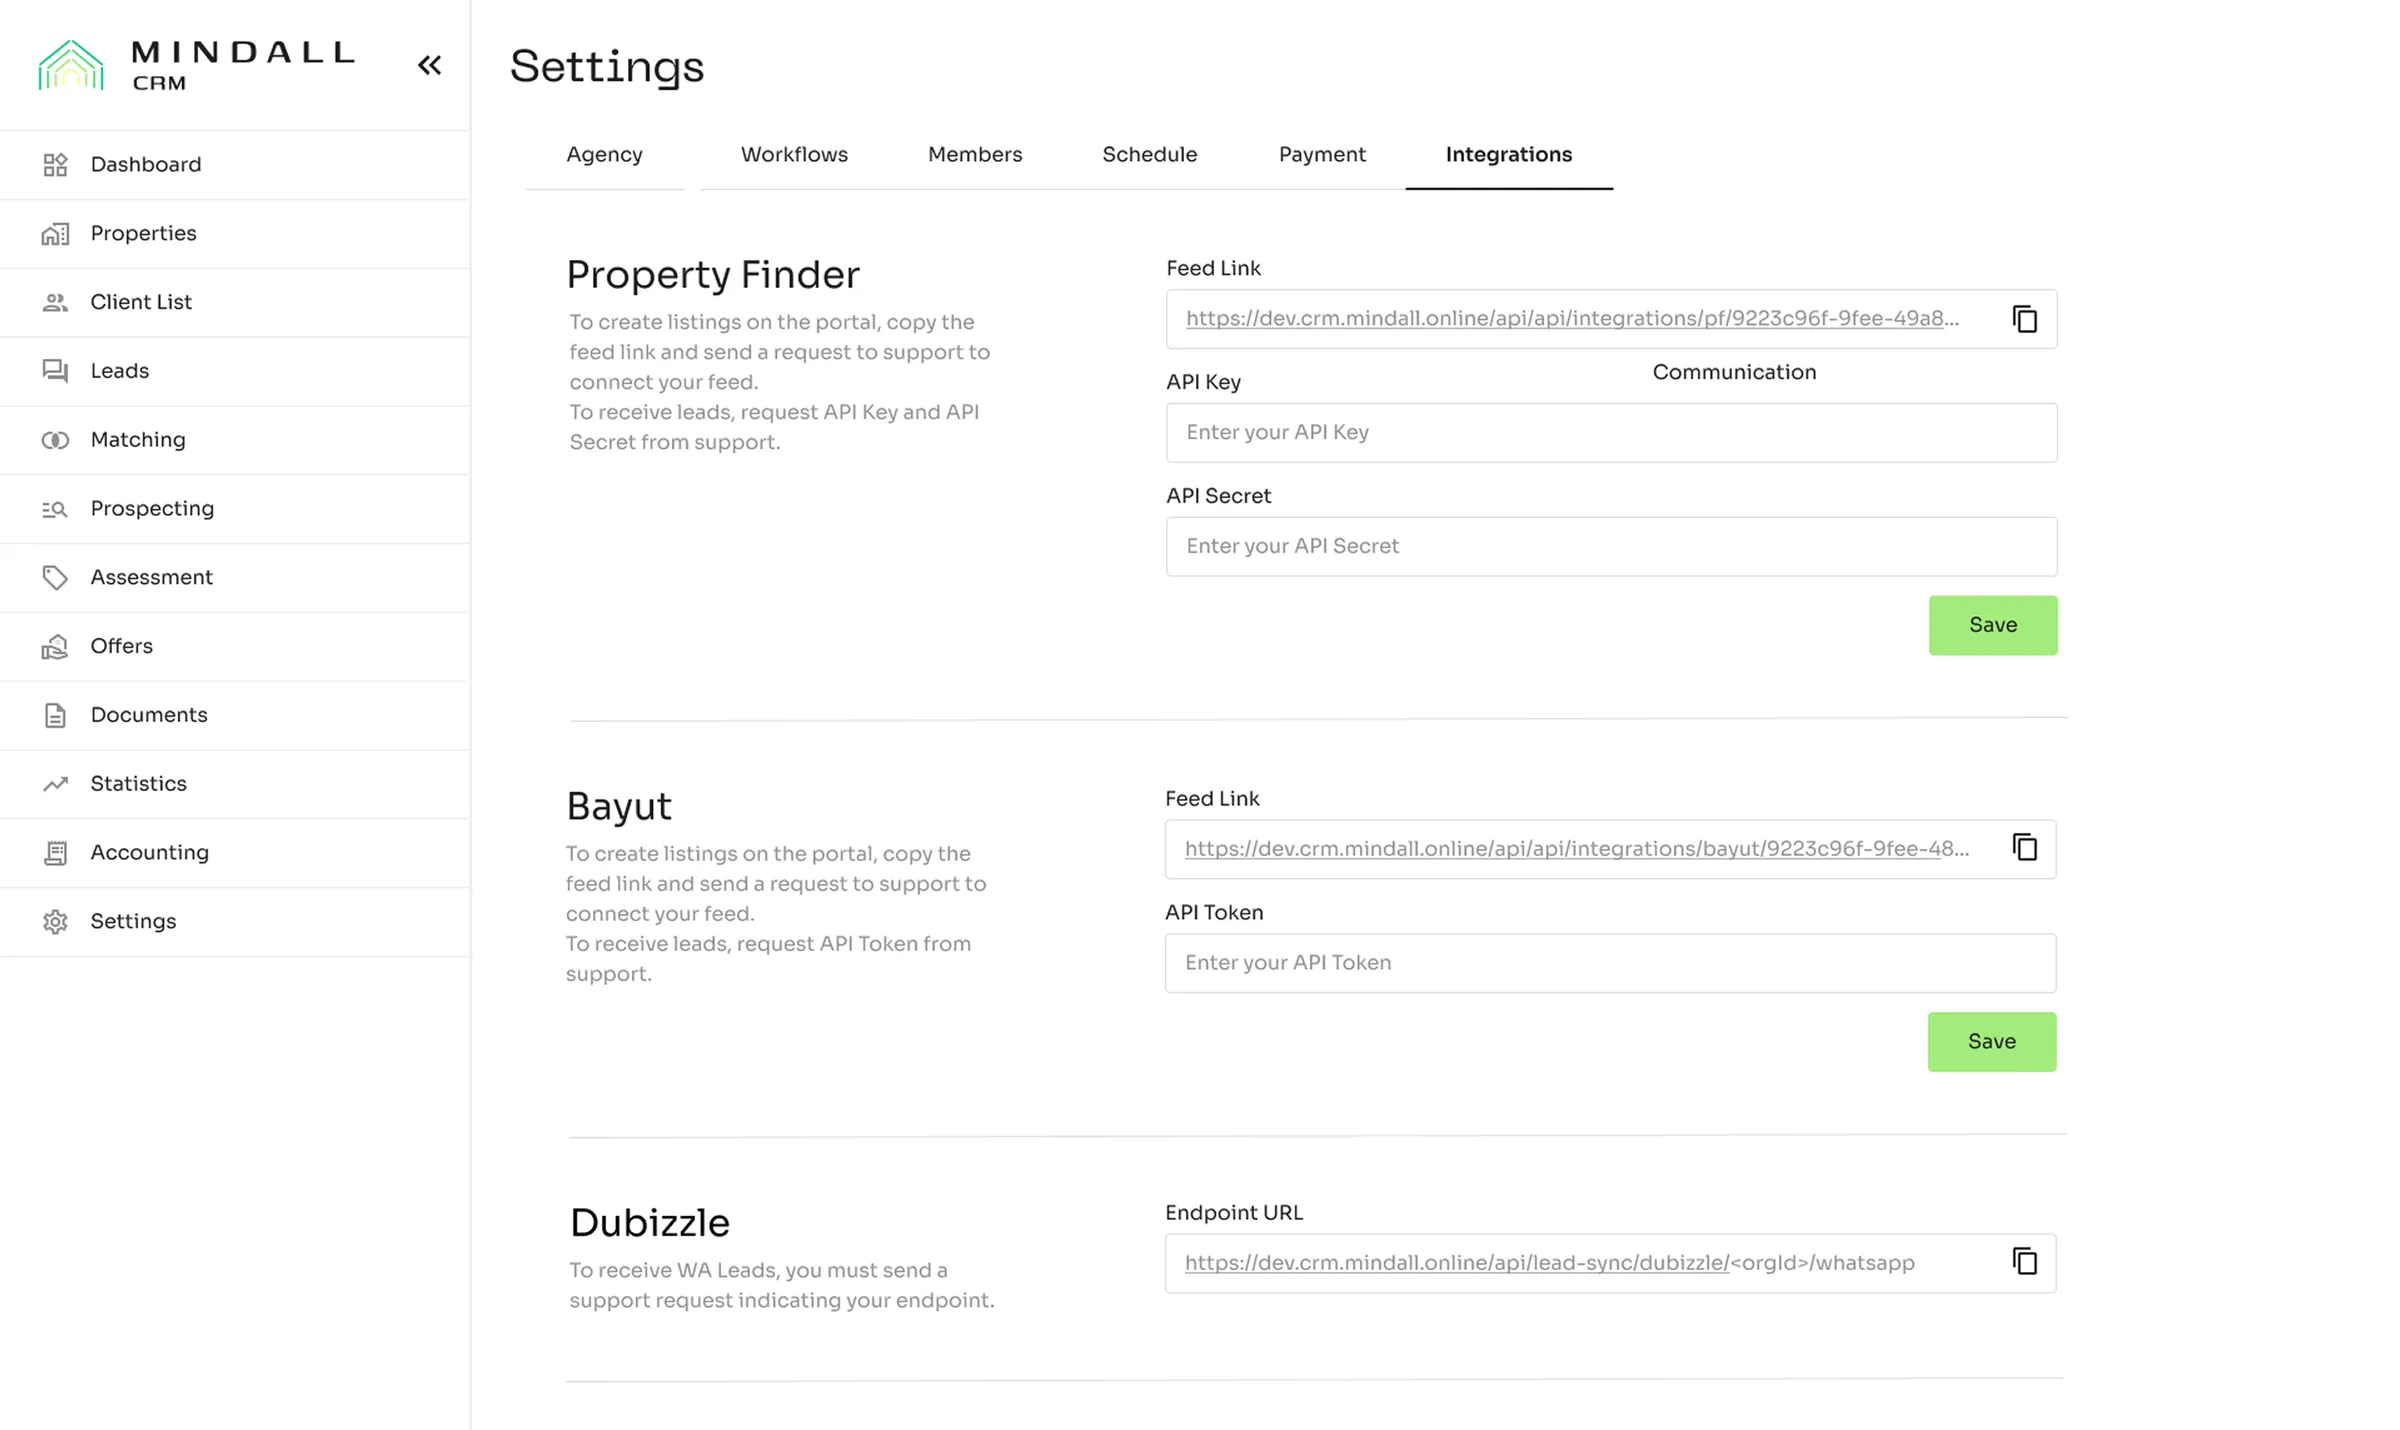Open the Accounting icon in the sidebar
This screenshot has height=1430, width=2400.
pos(56,853)
